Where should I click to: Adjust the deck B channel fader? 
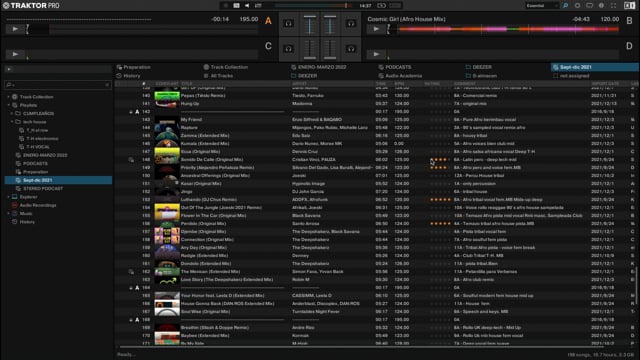[x=330, y=24]
